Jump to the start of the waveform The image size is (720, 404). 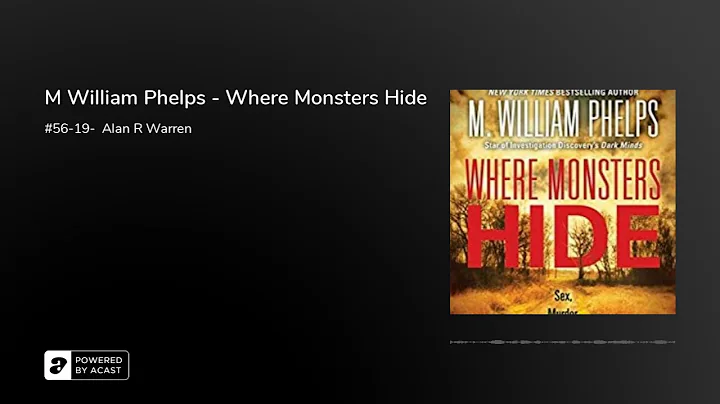click(x=451, y=342)
